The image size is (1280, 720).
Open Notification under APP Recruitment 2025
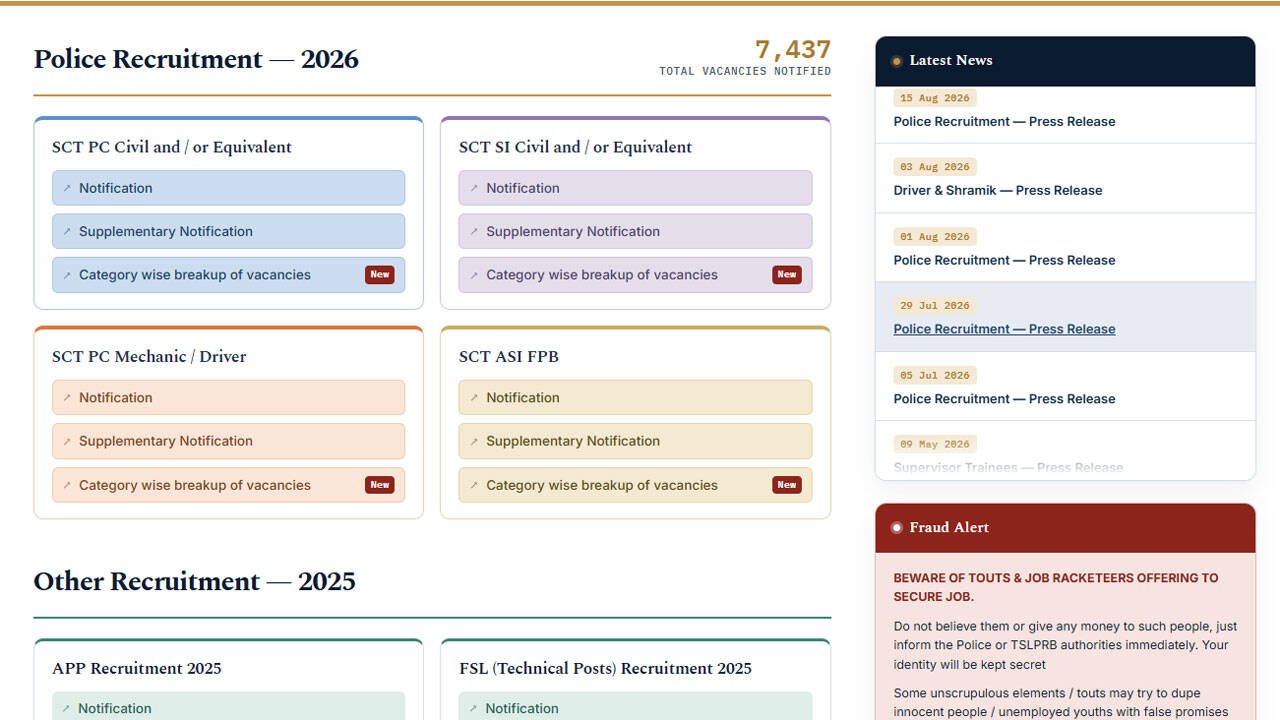(228, 706)
